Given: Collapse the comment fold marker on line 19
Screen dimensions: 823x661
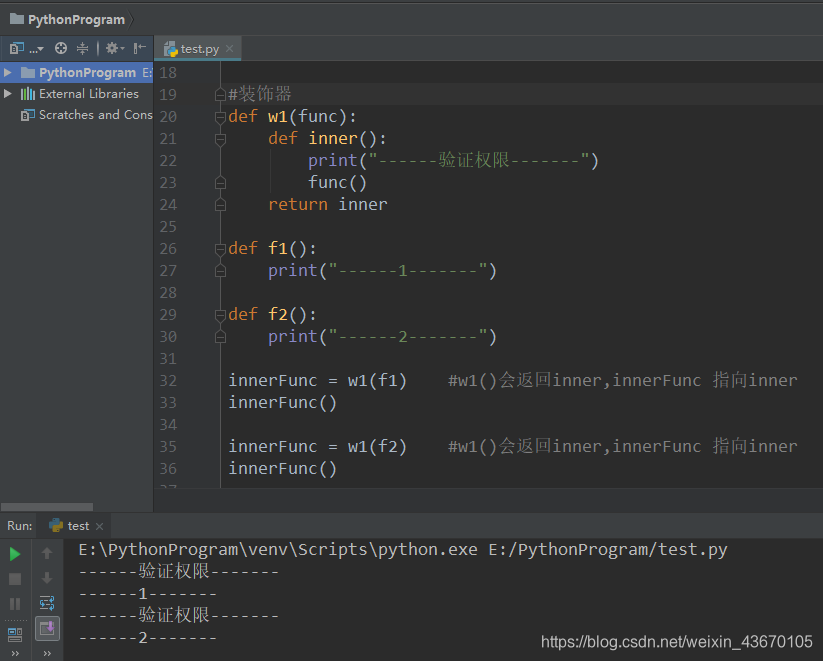Looking at the screenshot, I should click(220, 95).
